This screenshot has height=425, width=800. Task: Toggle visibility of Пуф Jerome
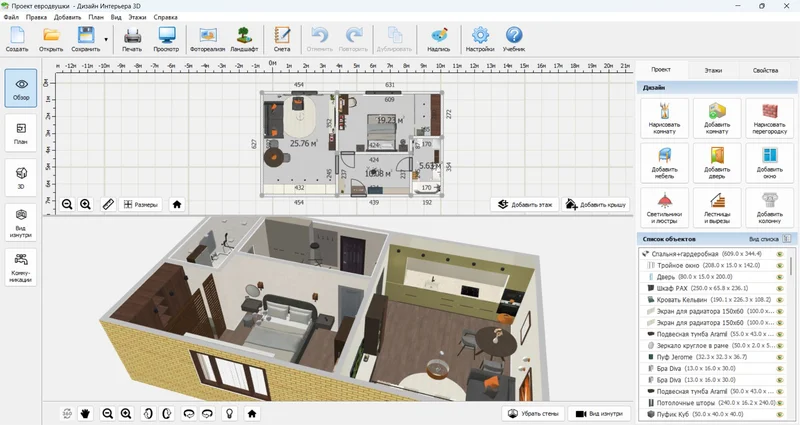(780, 357)
